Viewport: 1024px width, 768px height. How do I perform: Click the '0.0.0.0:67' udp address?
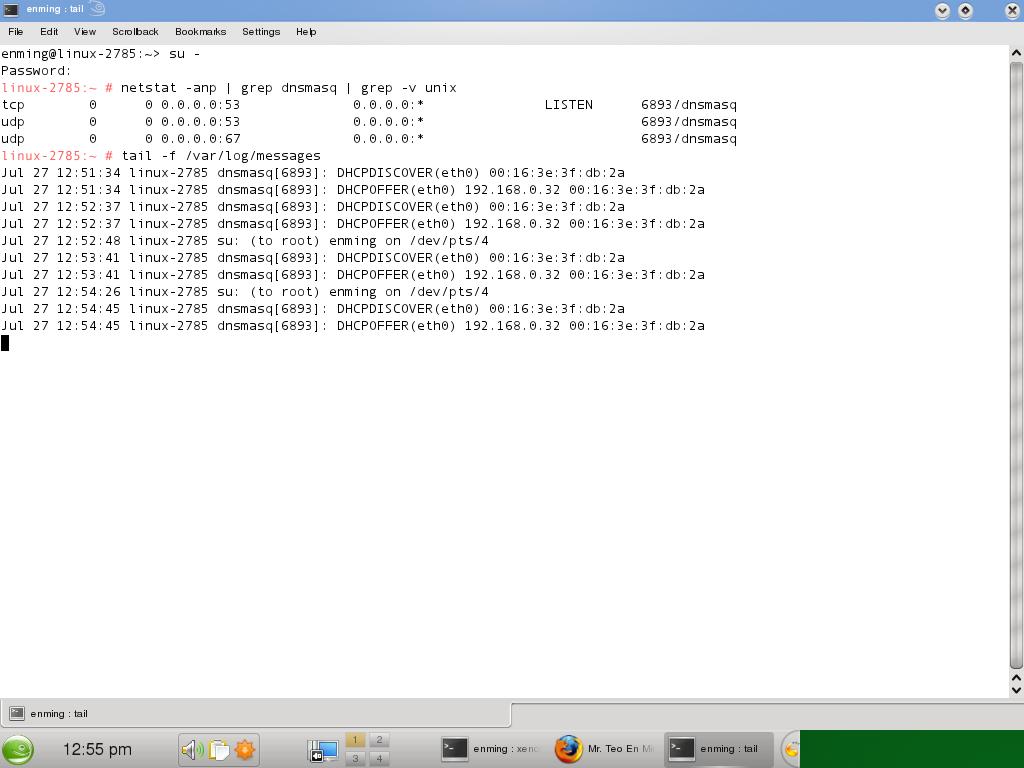point(200,138)
